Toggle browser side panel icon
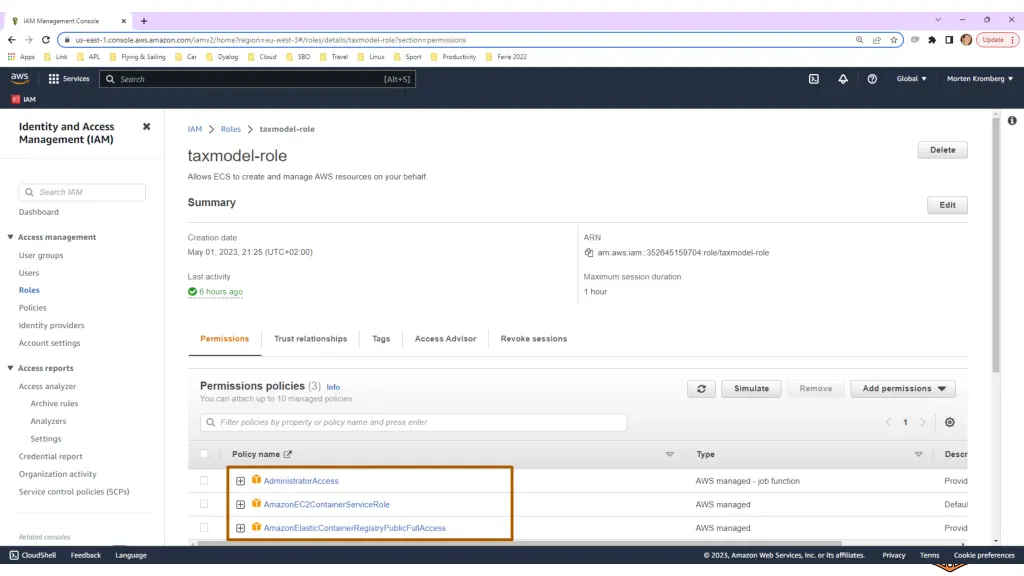This screenshot has height=576, width=1024. pos(949,40)
